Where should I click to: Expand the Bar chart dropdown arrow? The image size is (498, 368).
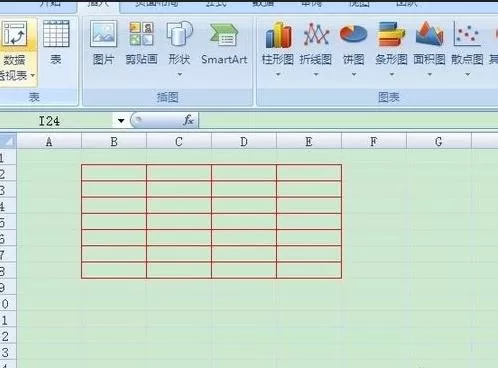point(392,74)
